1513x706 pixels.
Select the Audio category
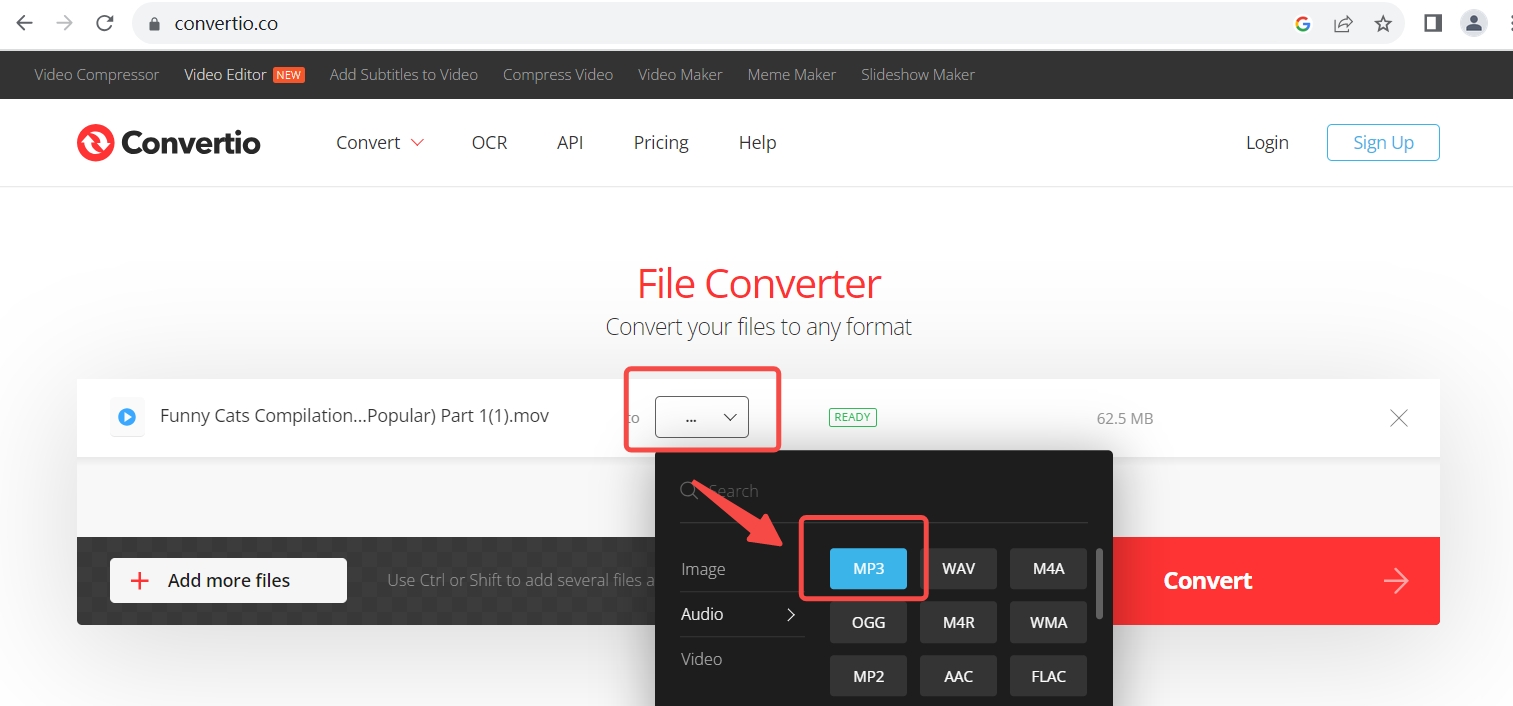[702, 614]
